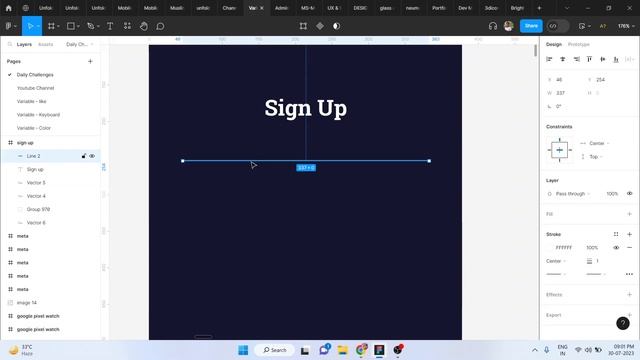Image resolution: width=640 pixels, height=360 pixels.
Task: Switch to the Design tab
Action: pyautogui.click(x=554, y=44)
